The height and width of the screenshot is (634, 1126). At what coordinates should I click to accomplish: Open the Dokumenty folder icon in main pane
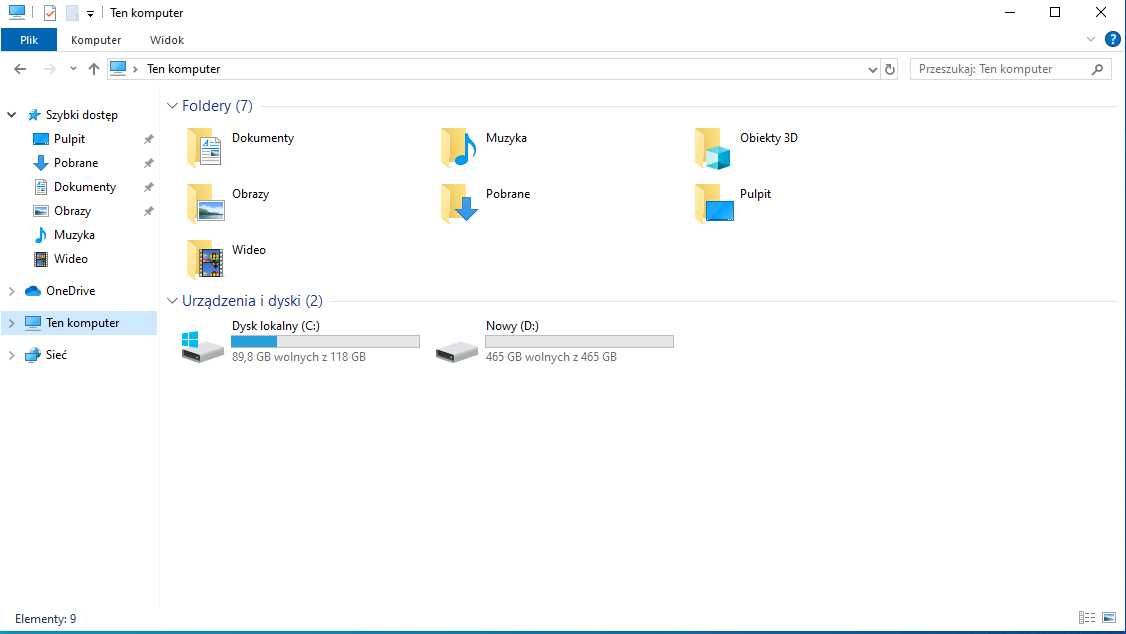point(205,147)
